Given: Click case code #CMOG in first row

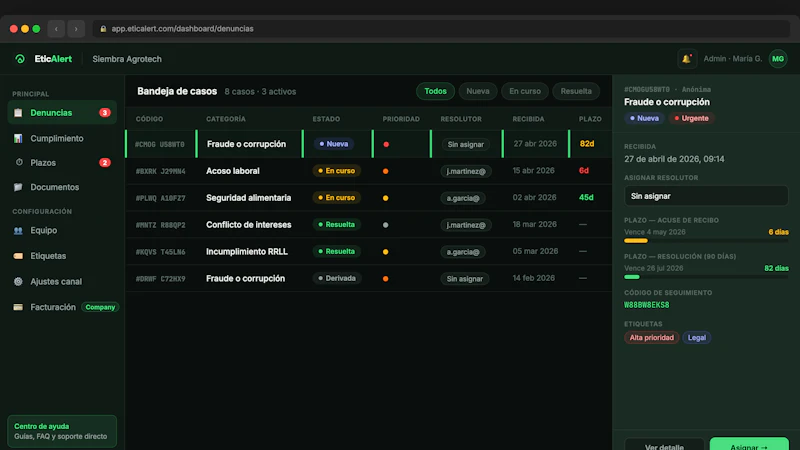Looking at the screenshot, I should click(160, 144).
